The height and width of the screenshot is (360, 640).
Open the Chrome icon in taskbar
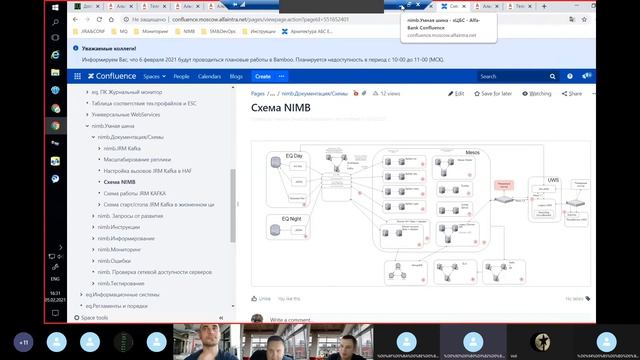(55, 126)
